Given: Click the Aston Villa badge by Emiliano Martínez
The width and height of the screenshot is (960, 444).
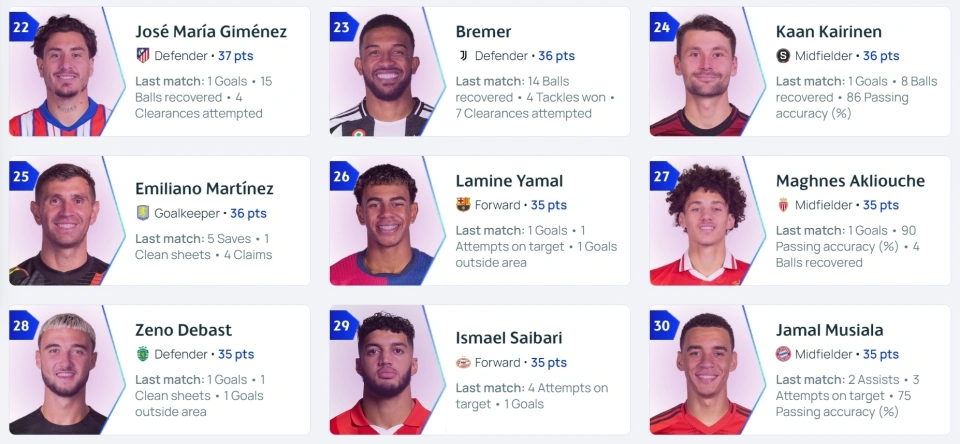Looking at the screenshot, I should click(x=143, y=213).
